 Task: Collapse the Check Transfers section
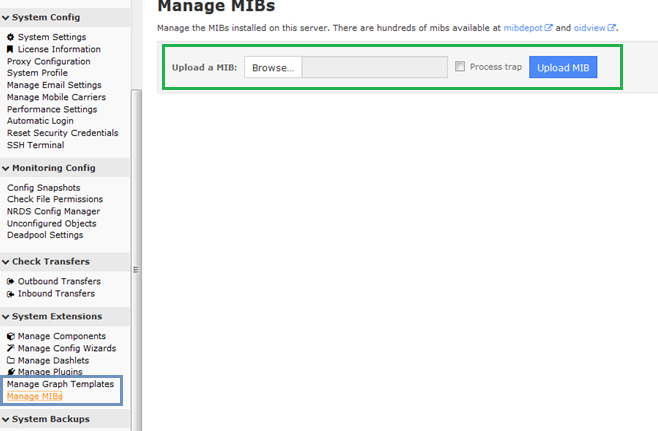tap(5, 262)
